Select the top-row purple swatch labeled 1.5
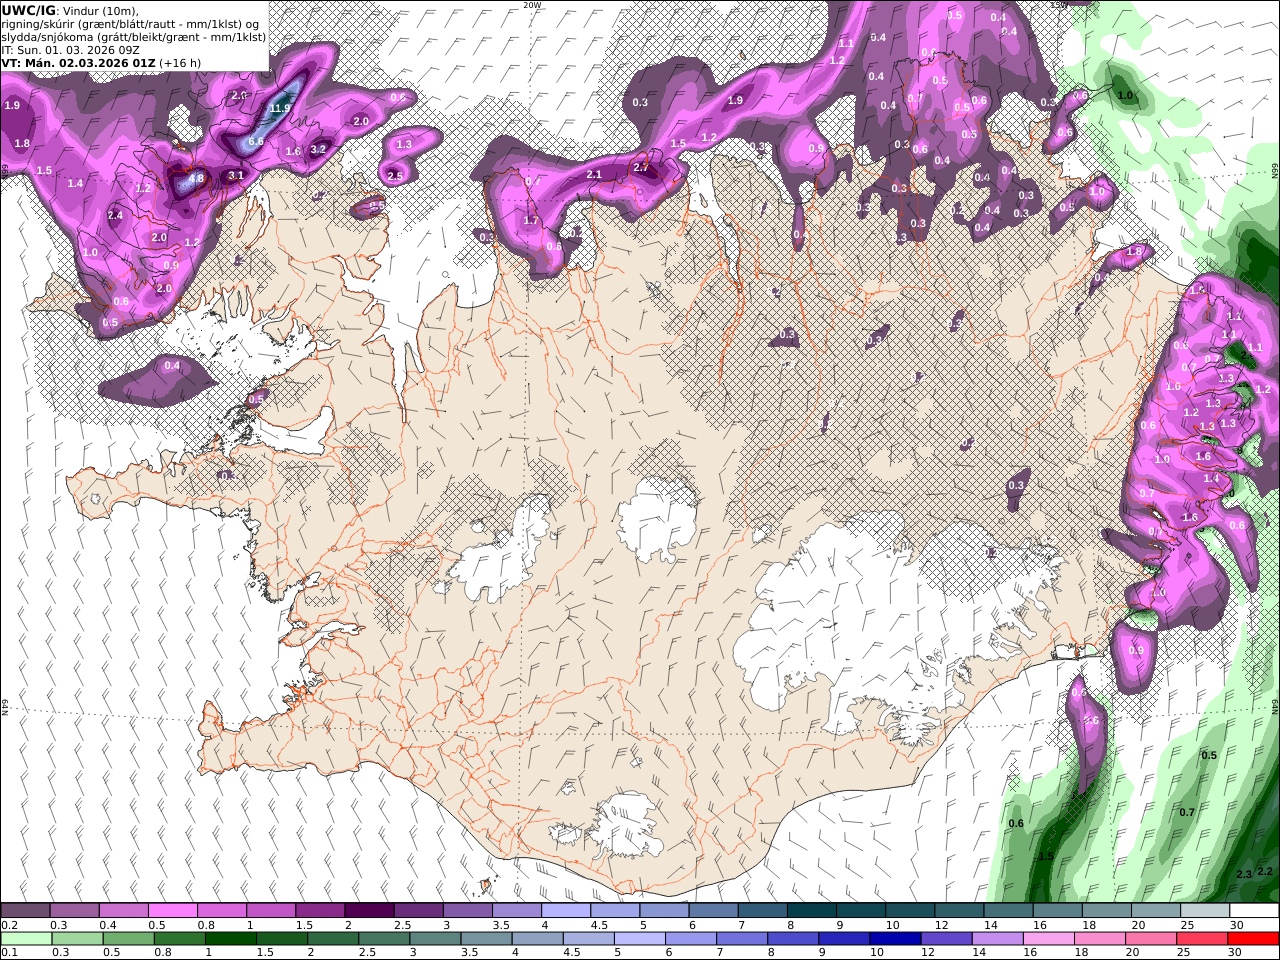Image resolution: width=1280 pixels, height=960 pixels. tap(320, 911)
